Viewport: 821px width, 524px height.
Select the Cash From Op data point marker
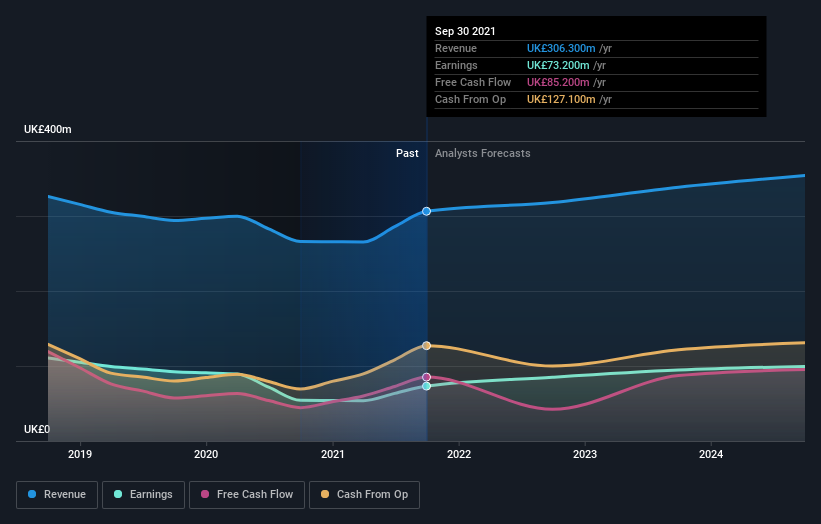(x=426, y=345)
